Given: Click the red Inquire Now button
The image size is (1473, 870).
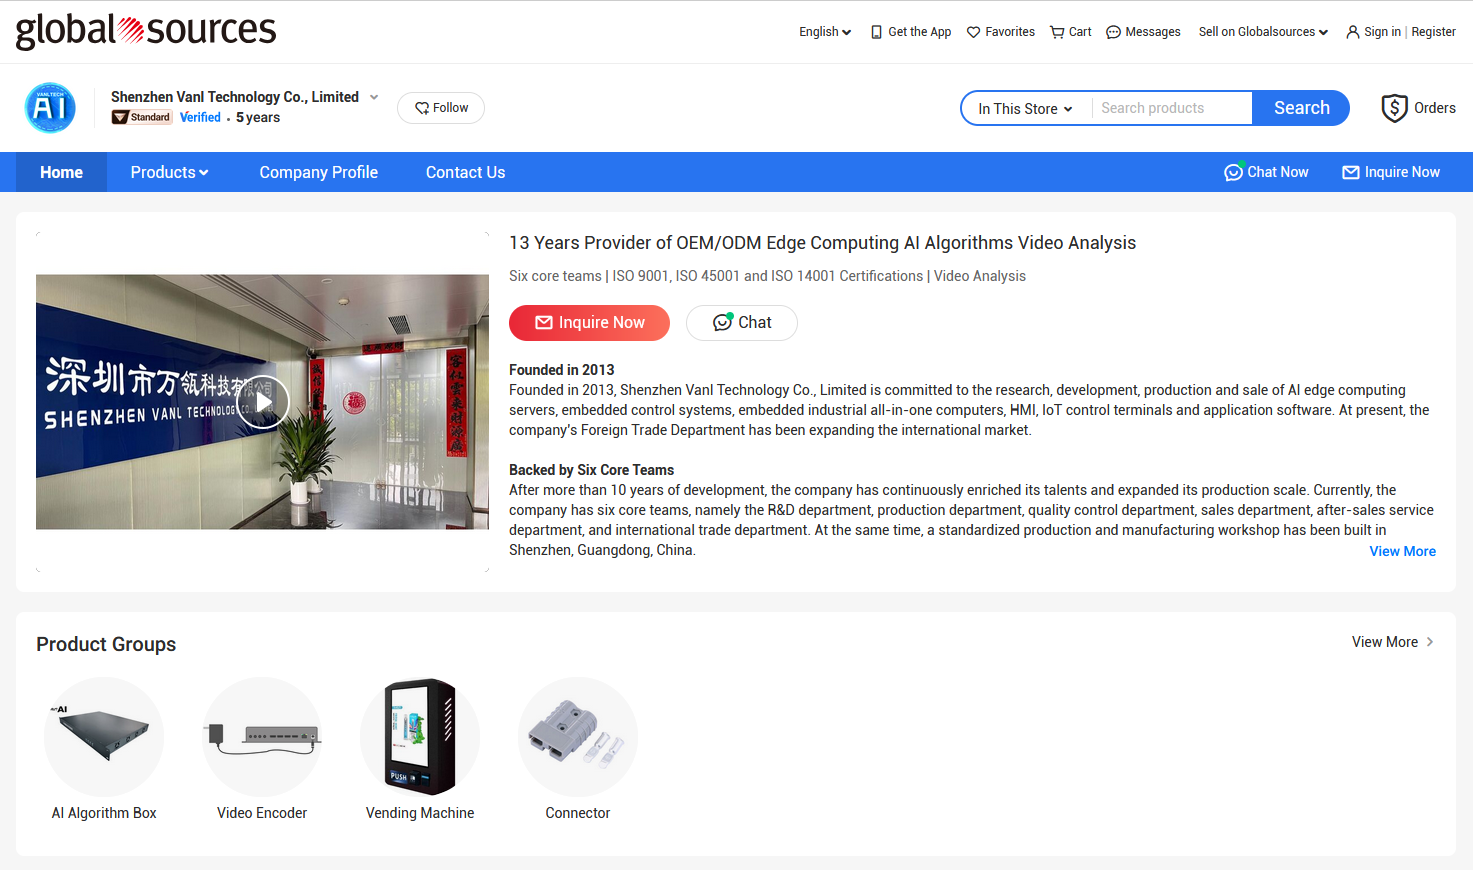Looking at the screenshot, I should pos(589,323).
